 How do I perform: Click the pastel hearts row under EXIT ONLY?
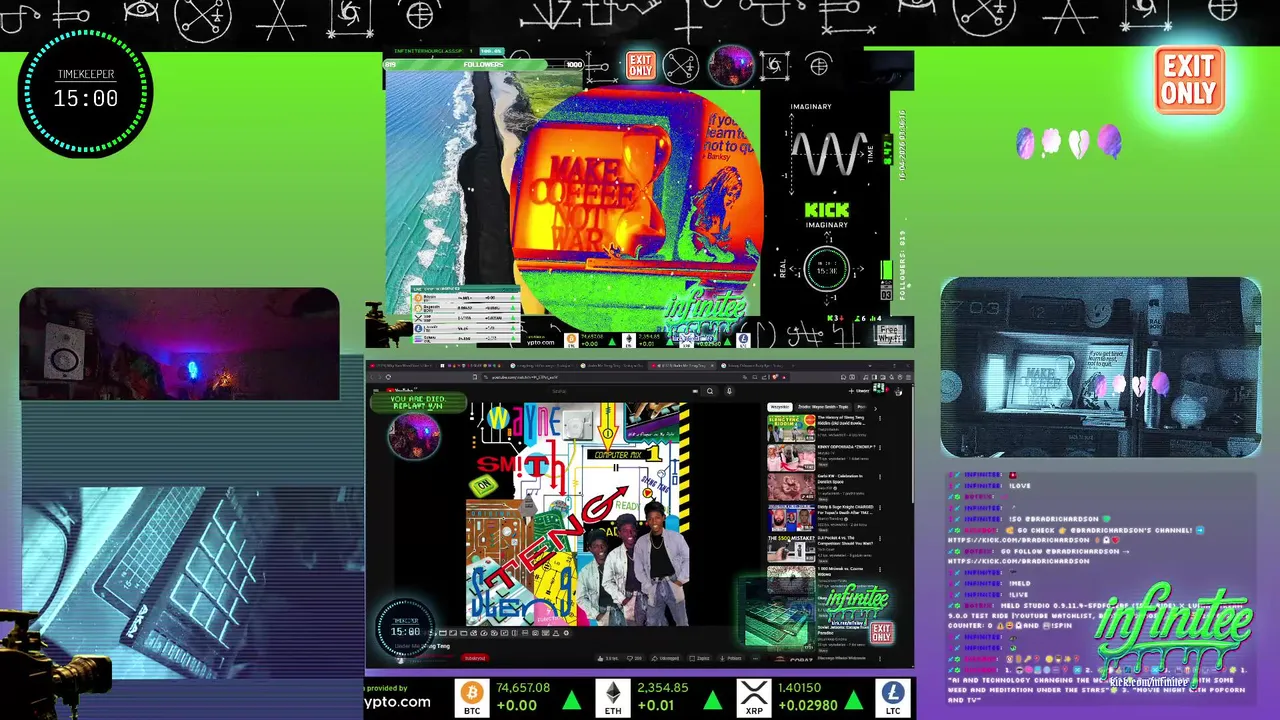pos(1069,143)
